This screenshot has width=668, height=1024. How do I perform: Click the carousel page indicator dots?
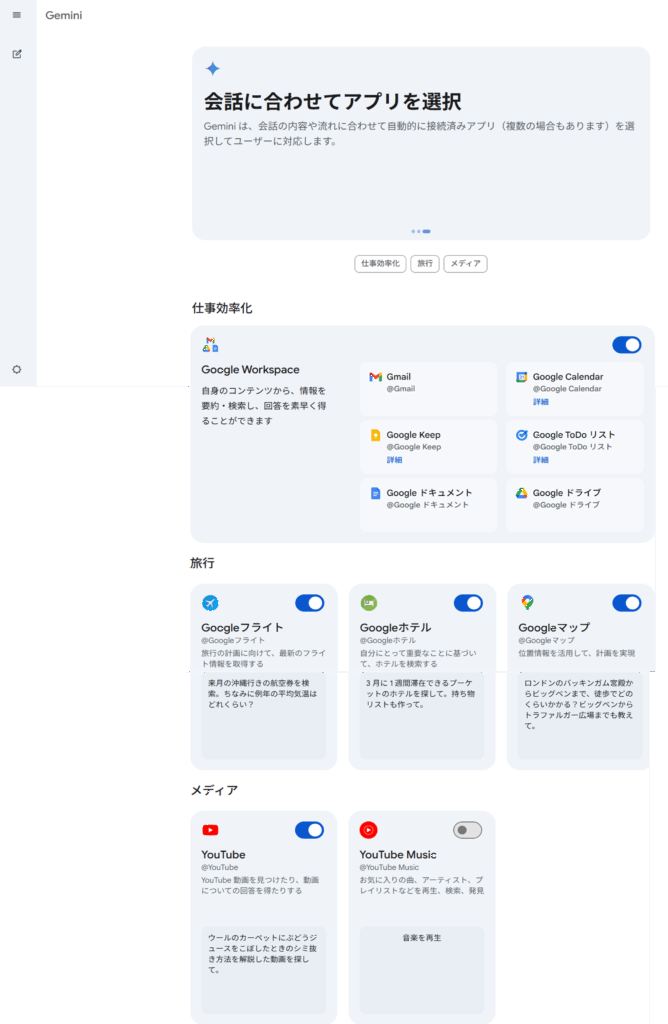421,231
